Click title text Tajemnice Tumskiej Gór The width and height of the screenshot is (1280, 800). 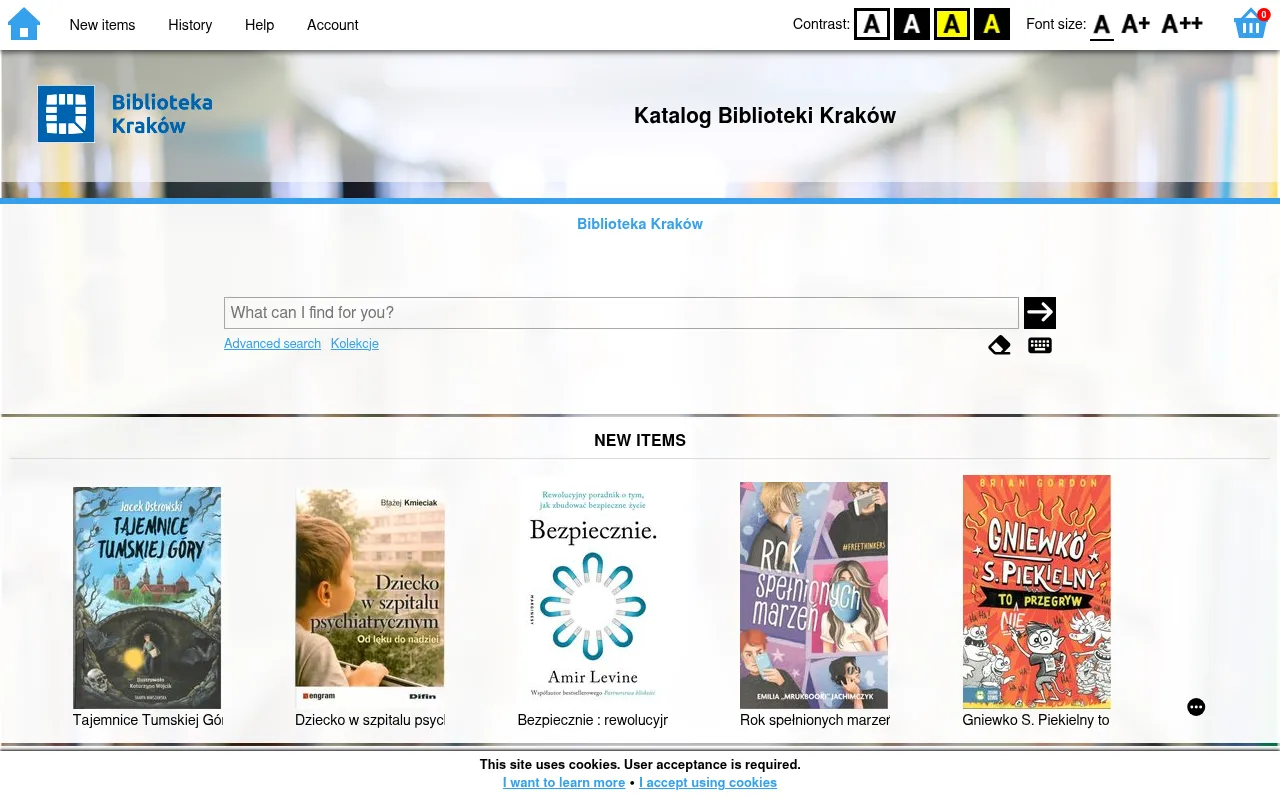(x=147, y=720)
